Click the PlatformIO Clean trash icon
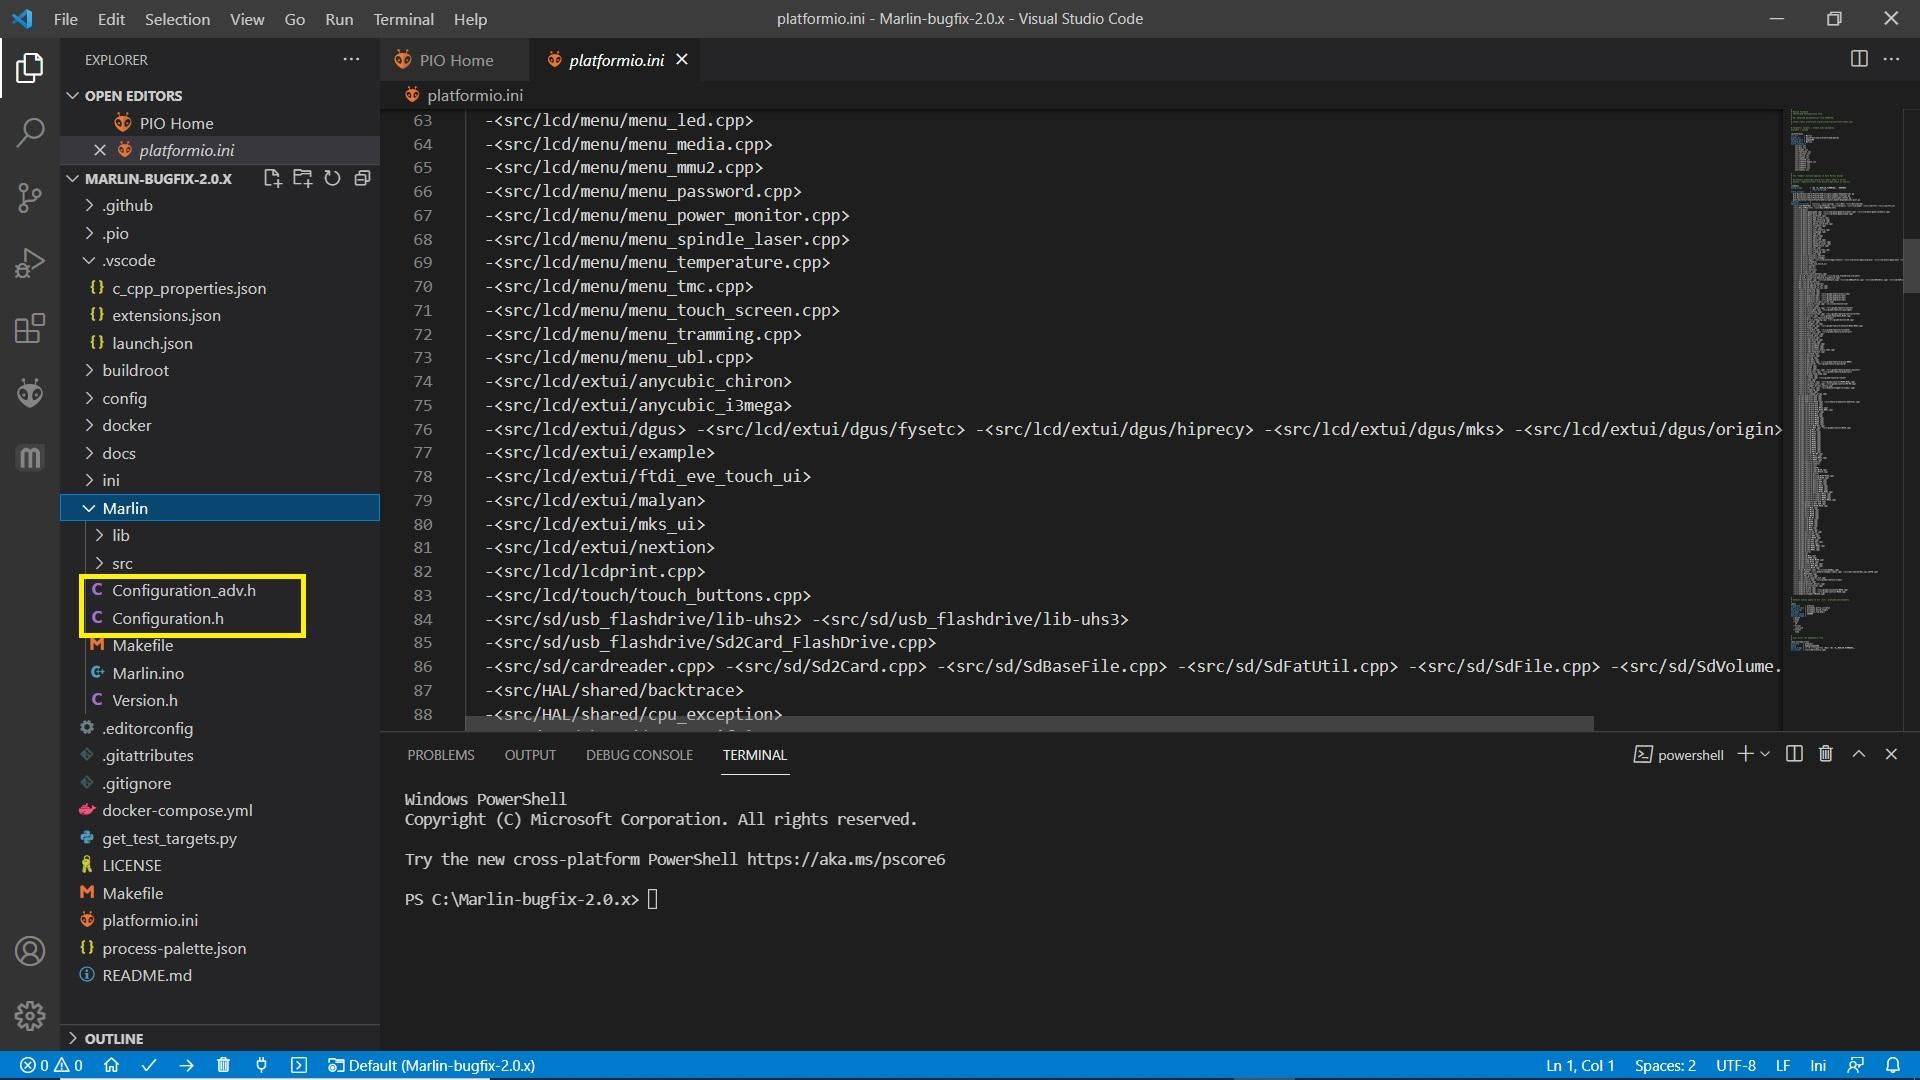This screenshot has width=1920, height=1080. pyautogui.click(x=223, y=1065)
